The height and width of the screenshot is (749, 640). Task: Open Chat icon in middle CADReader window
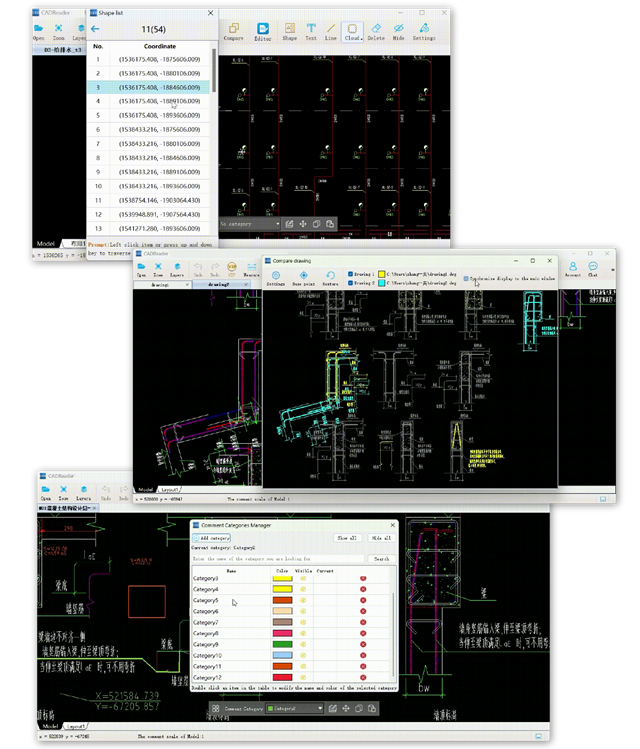click(x=593, y=269)
